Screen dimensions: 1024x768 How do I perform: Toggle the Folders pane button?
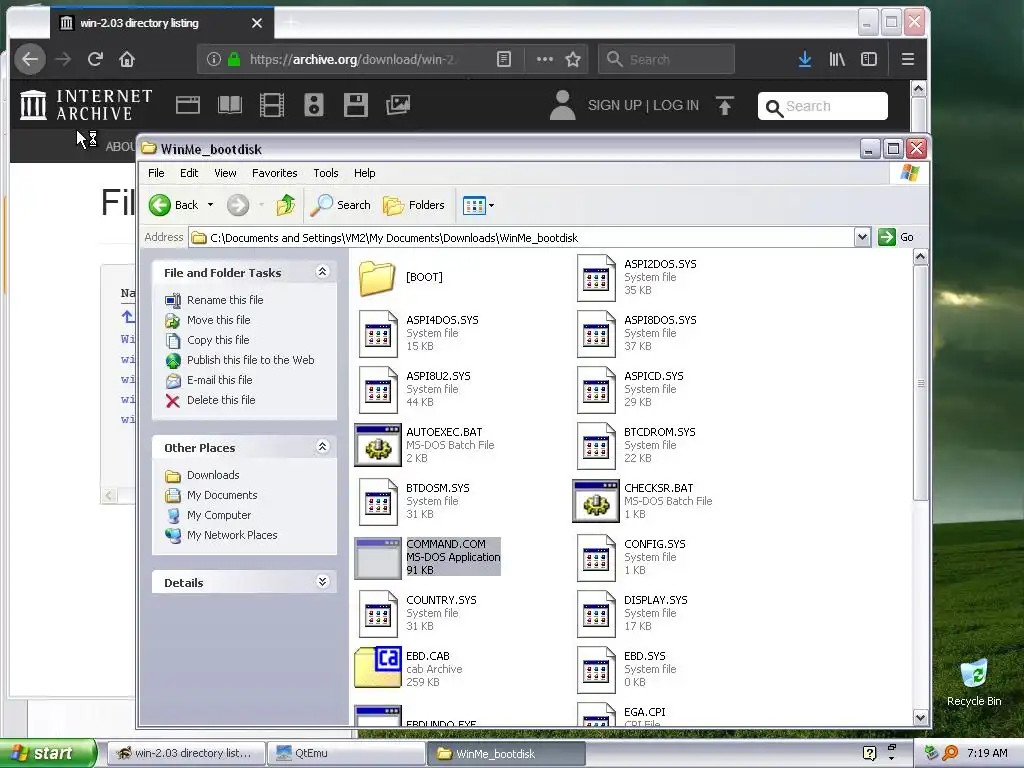coord(413,205)
